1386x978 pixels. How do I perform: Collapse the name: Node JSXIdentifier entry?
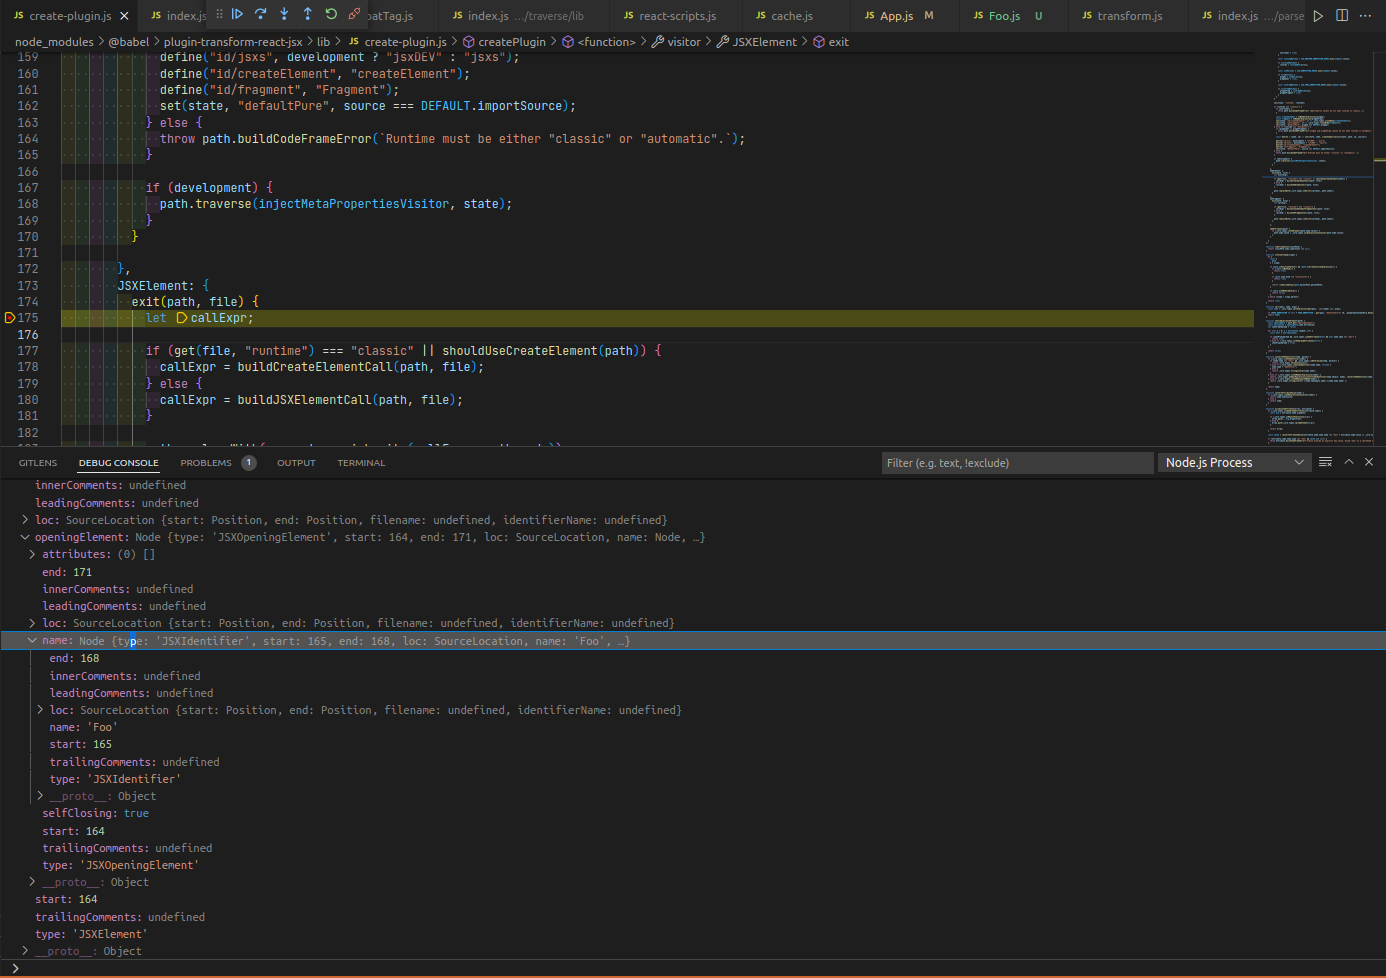(x=32, y=641)
